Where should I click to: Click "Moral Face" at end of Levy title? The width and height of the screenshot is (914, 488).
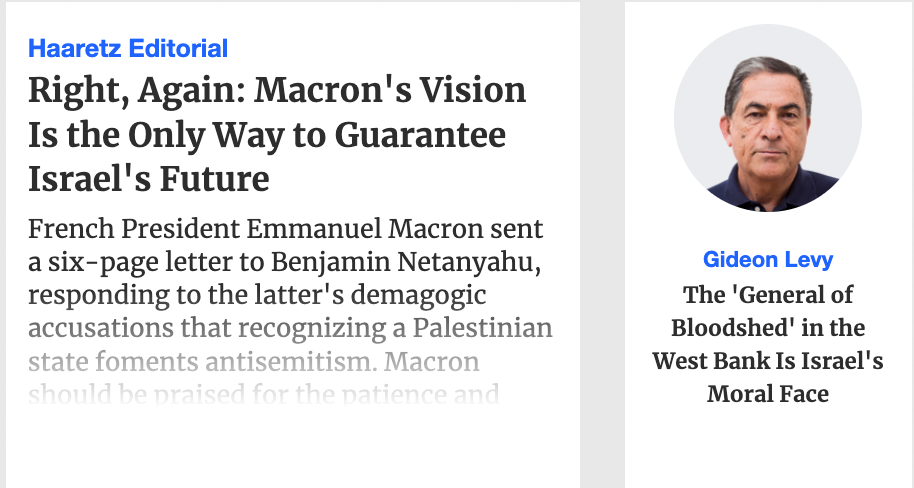768,394
